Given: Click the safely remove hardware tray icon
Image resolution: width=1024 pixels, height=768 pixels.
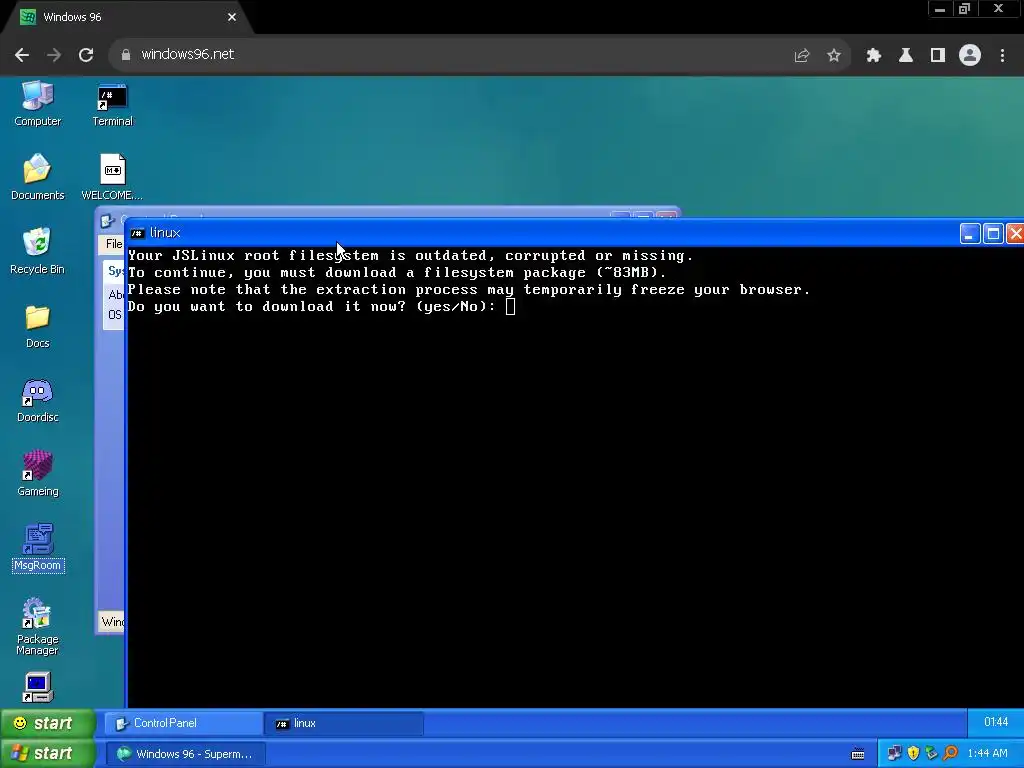Looking at the screenshot, I should click(x=931, y=754).
